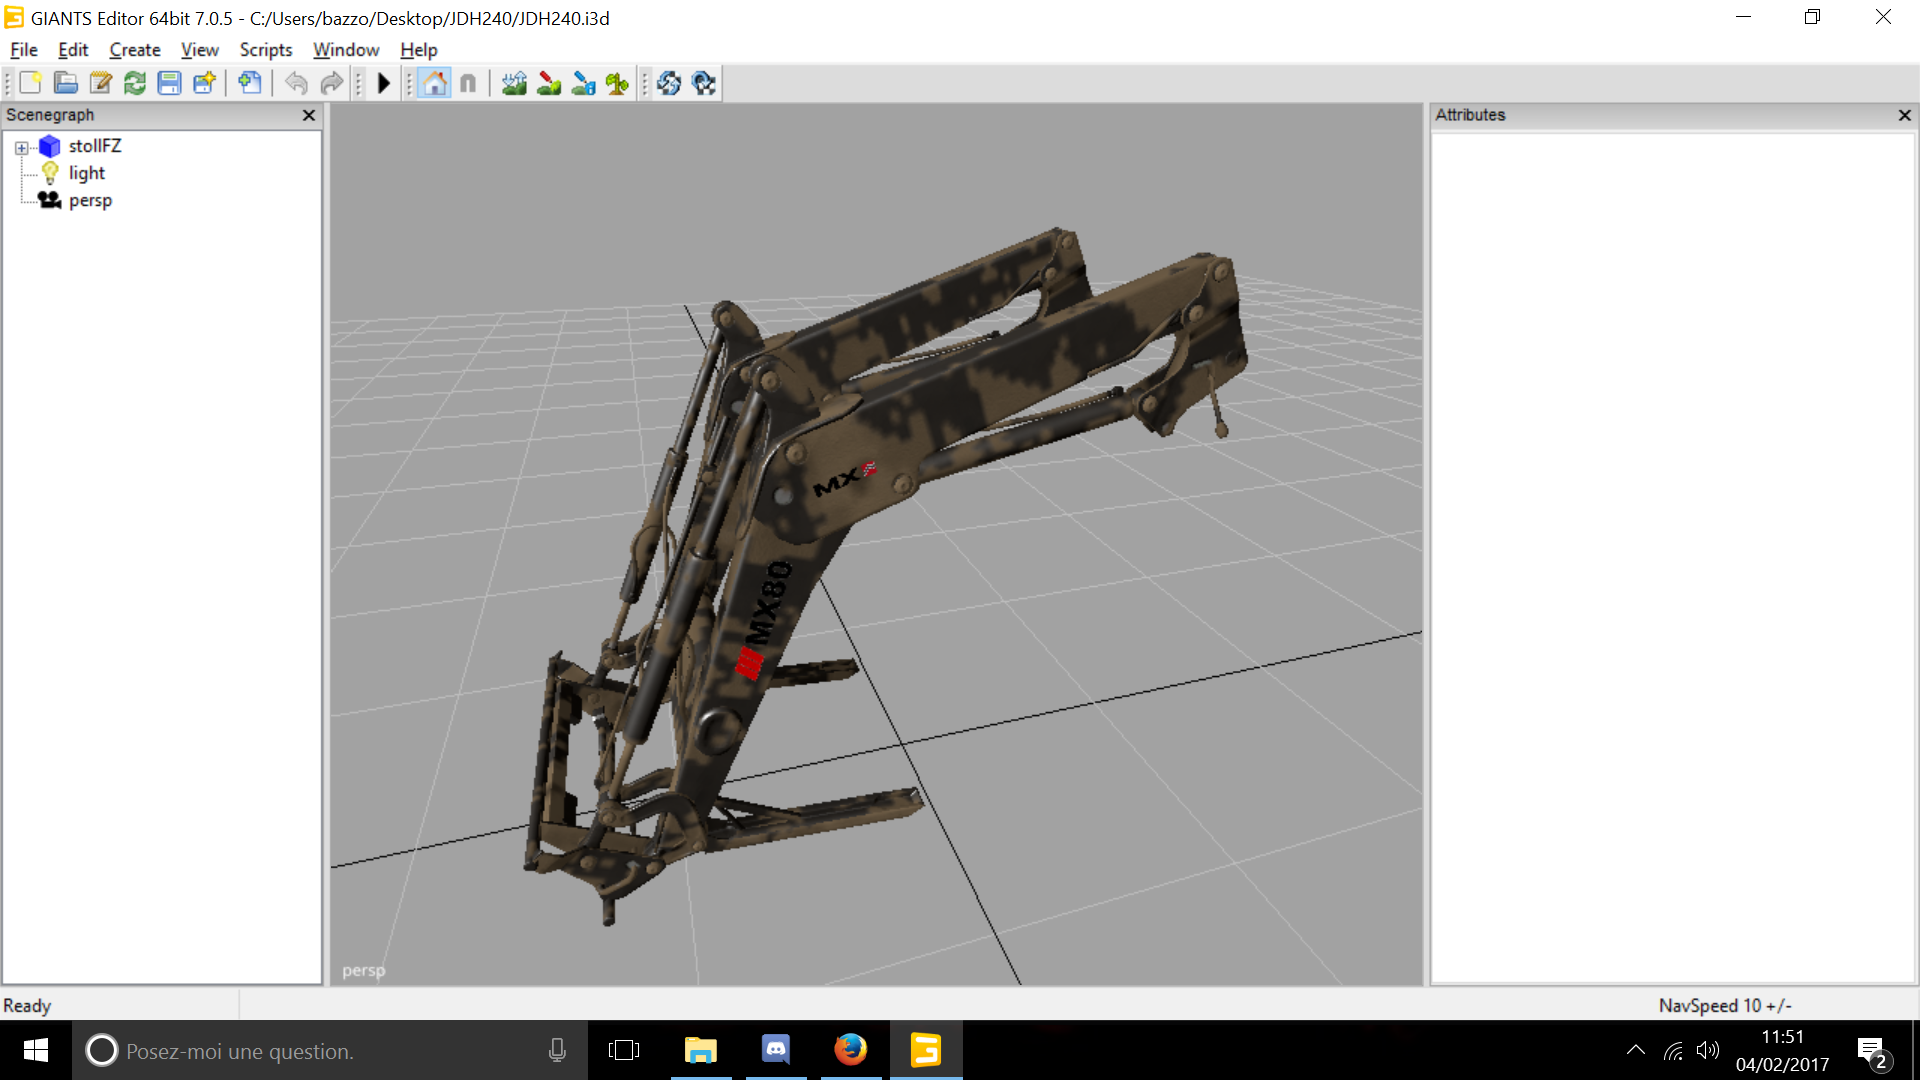Toggle the magnet snap icon
Screen dimensions: 1920x1080
pos(468,83)
